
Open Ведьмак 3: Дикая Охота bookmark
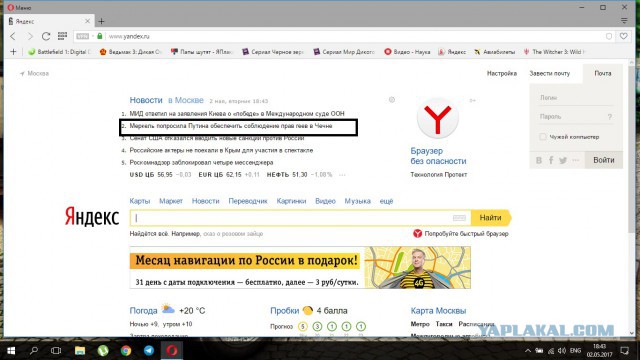tap(131, 52)
